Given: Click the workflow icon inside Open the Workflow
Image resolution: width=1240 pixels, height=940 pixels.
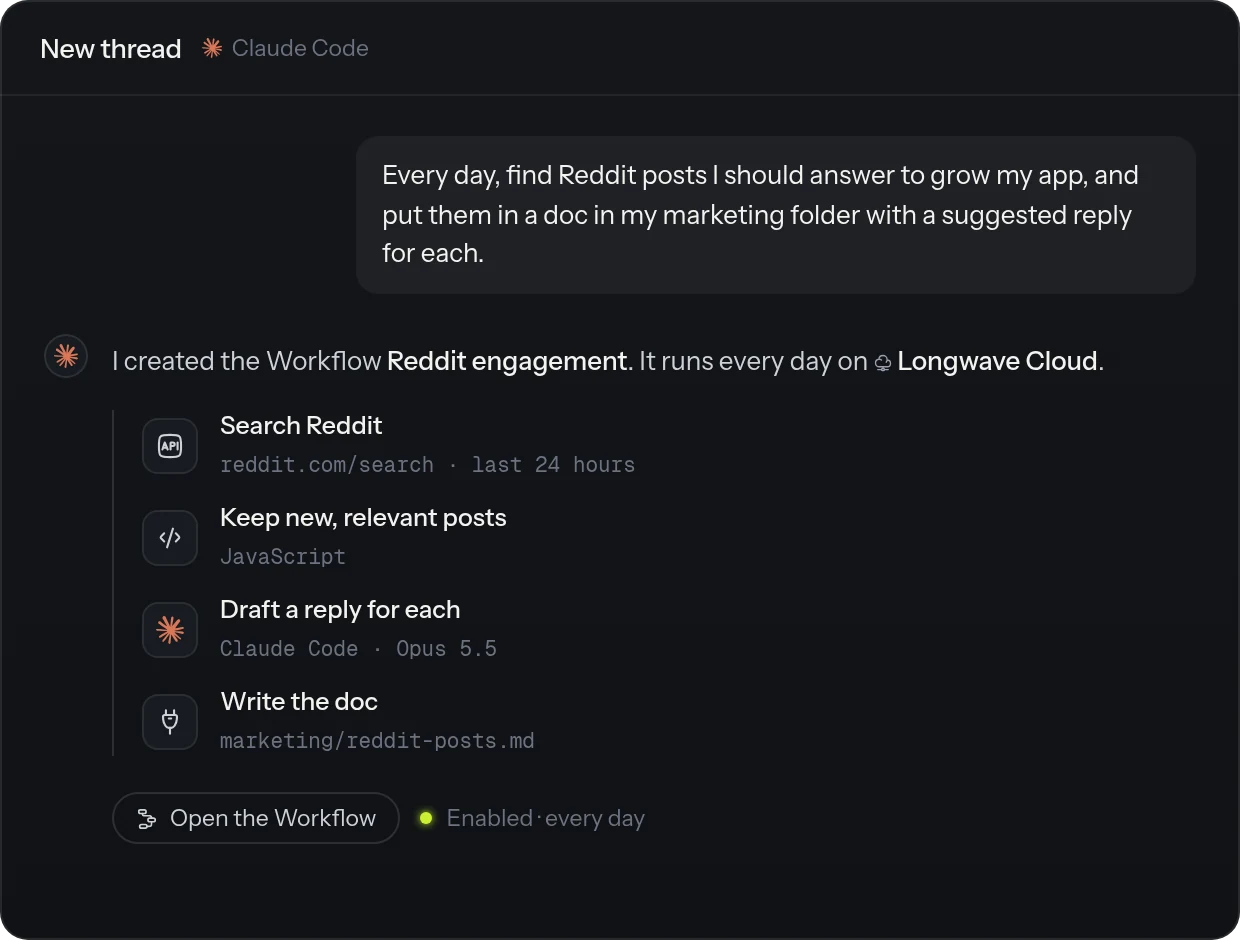Looking at the screenshot, I should (147, 819).
